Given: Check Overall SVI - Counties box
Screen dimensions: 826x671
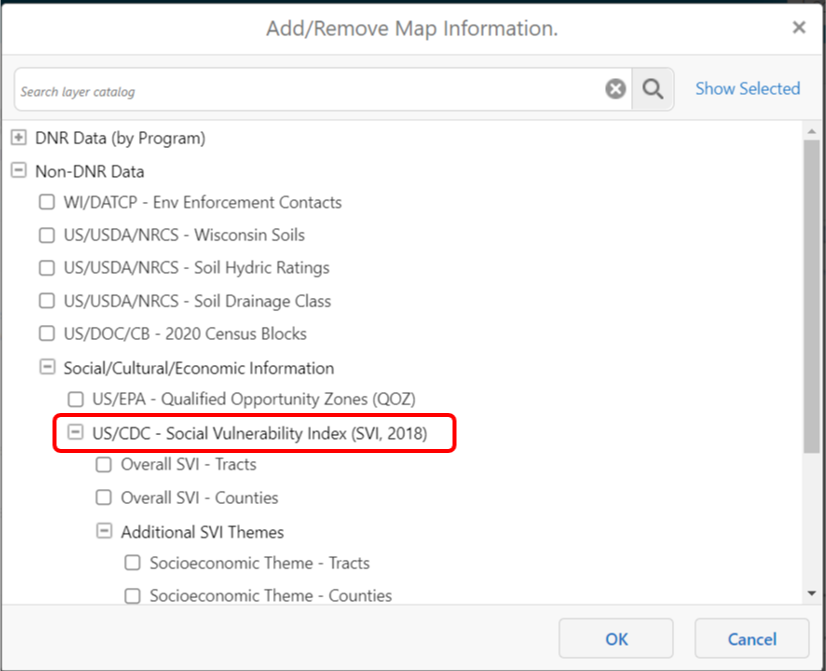Looking at the screenshot, I should click(x=104, y=497).
